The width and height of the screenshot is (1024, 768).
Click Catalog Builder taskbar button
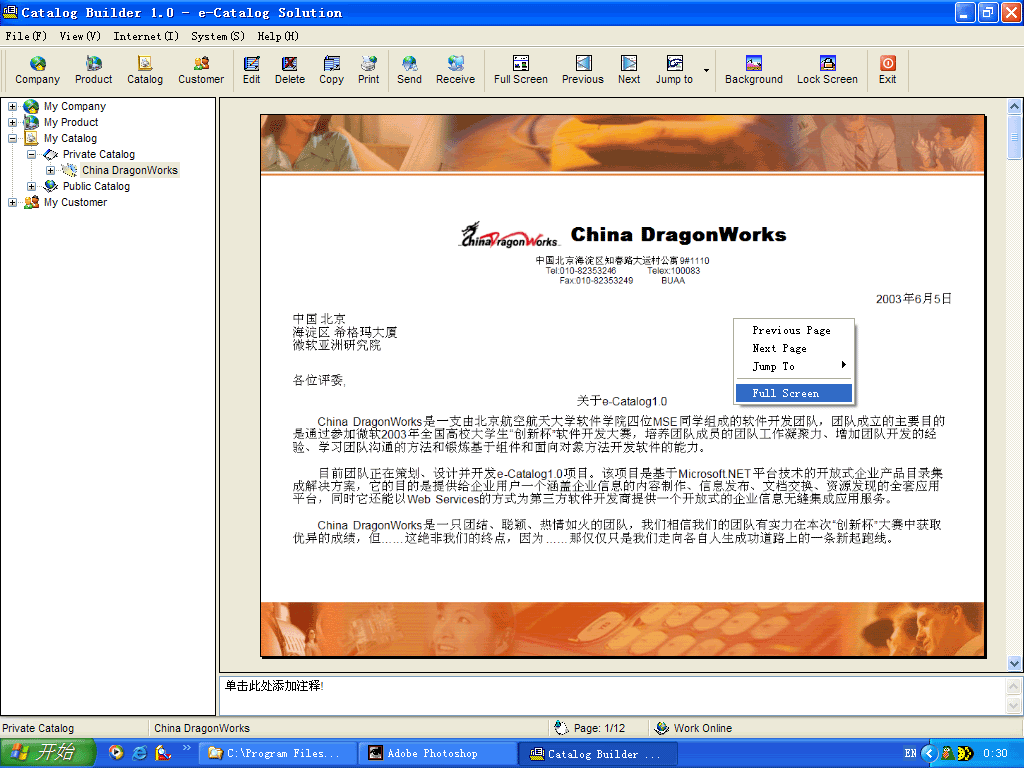coord(598,754)
